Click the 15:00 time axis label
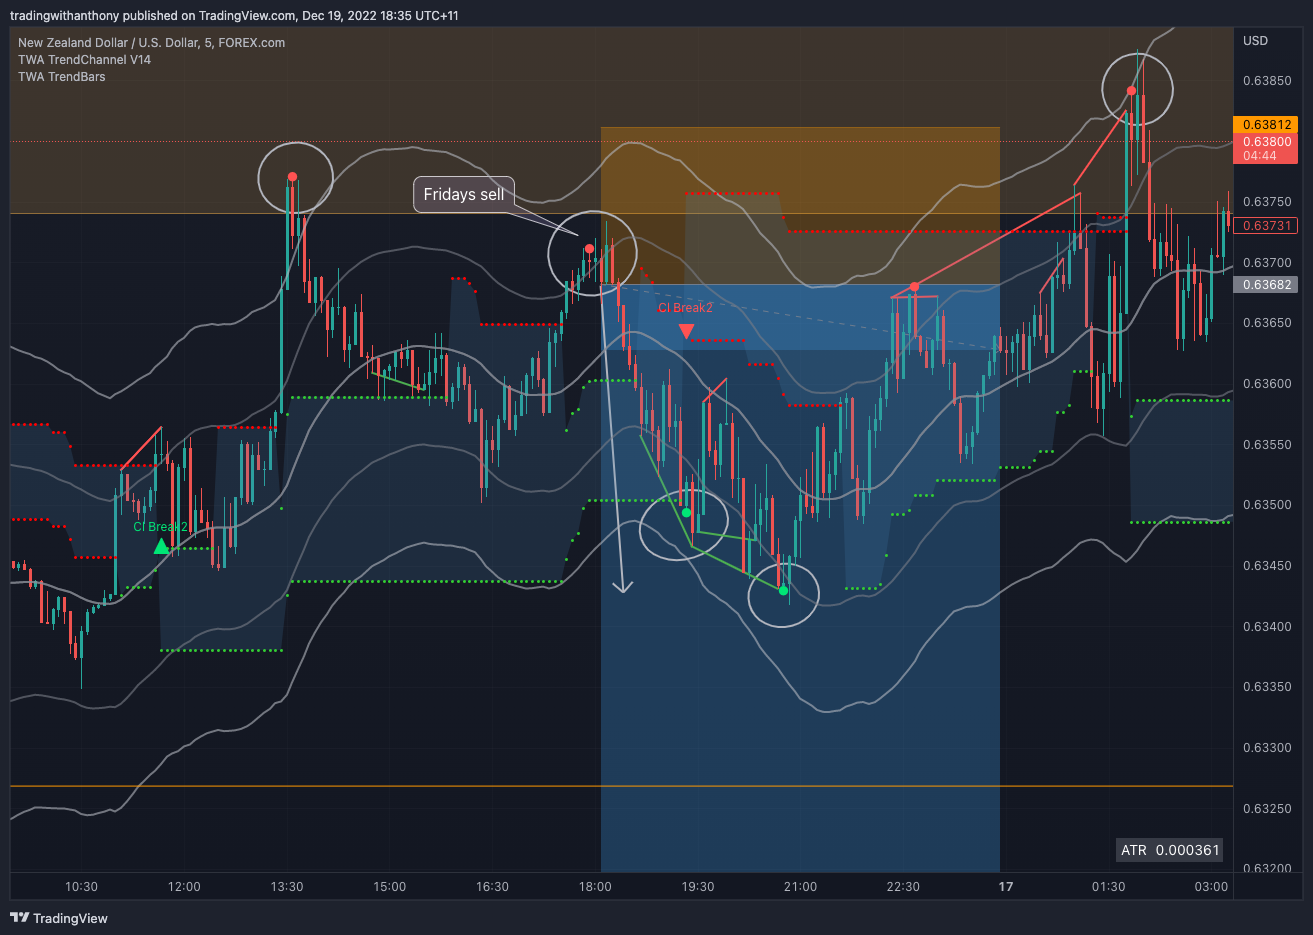Screen dimensions: 1313x935 click(390, 887)
